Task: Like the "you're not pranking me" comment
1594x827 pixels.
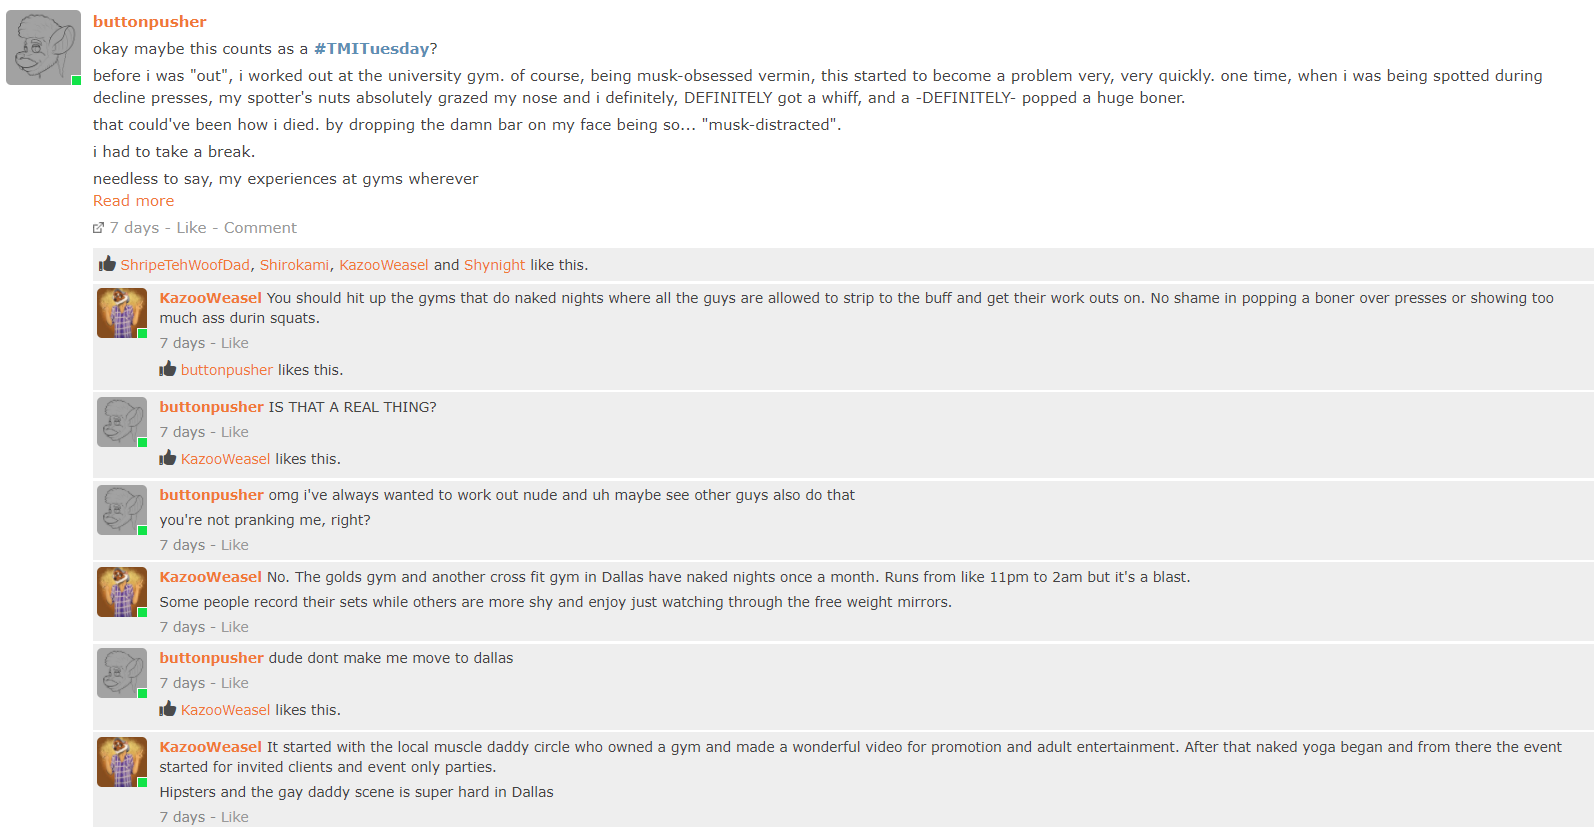Action: 235,545
